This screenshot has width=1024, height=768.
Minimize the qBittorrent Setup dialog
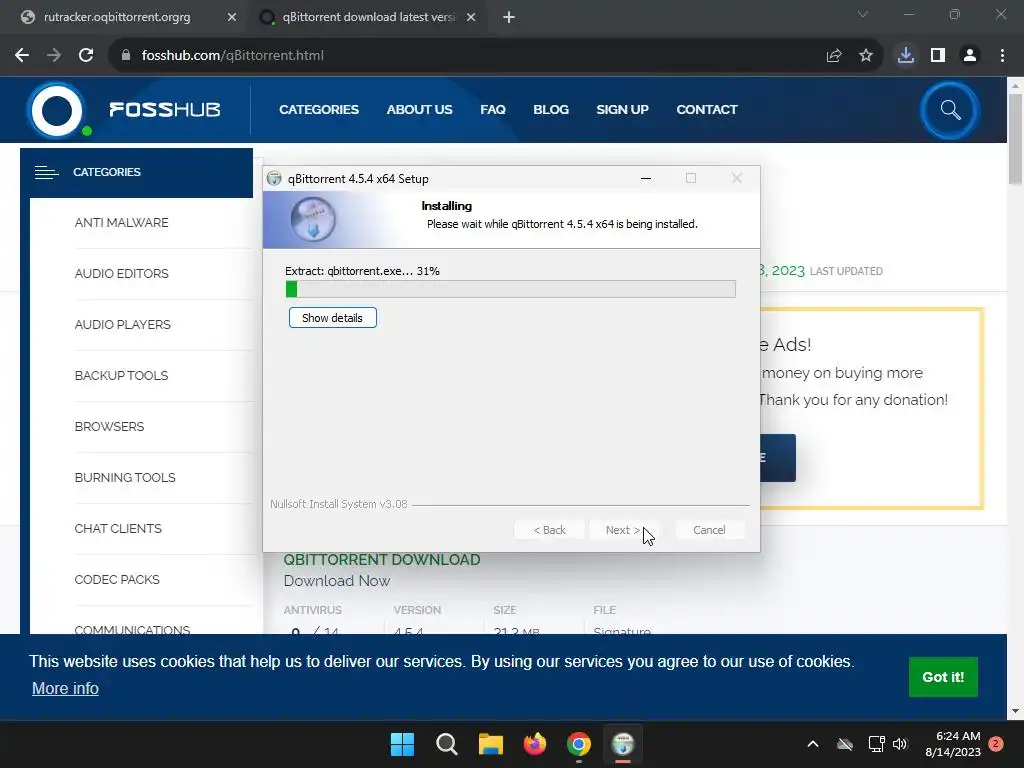(646, 178)
